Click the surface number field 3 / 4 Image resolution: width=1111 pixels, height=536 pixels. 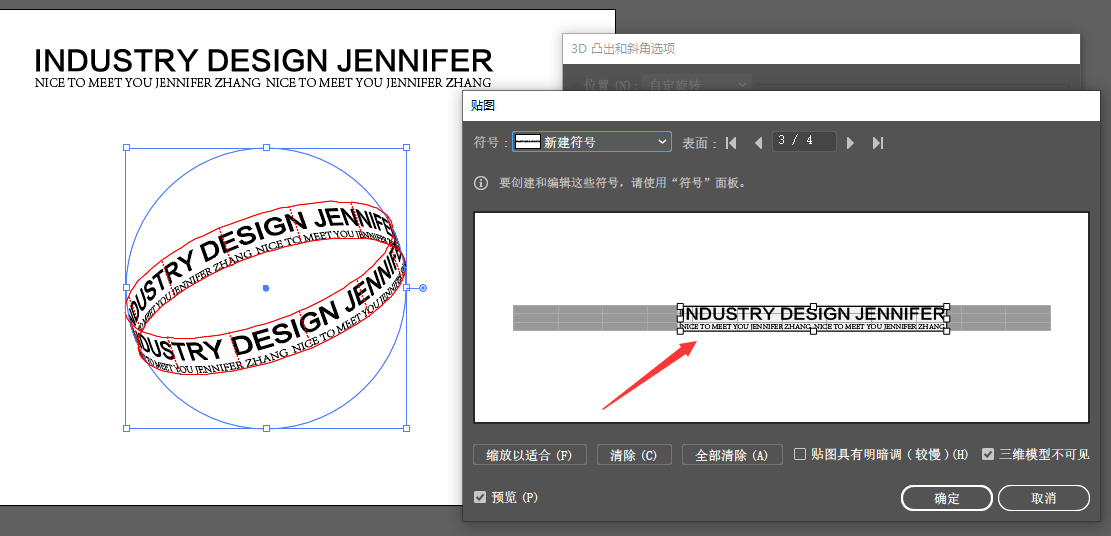[804, 142]
